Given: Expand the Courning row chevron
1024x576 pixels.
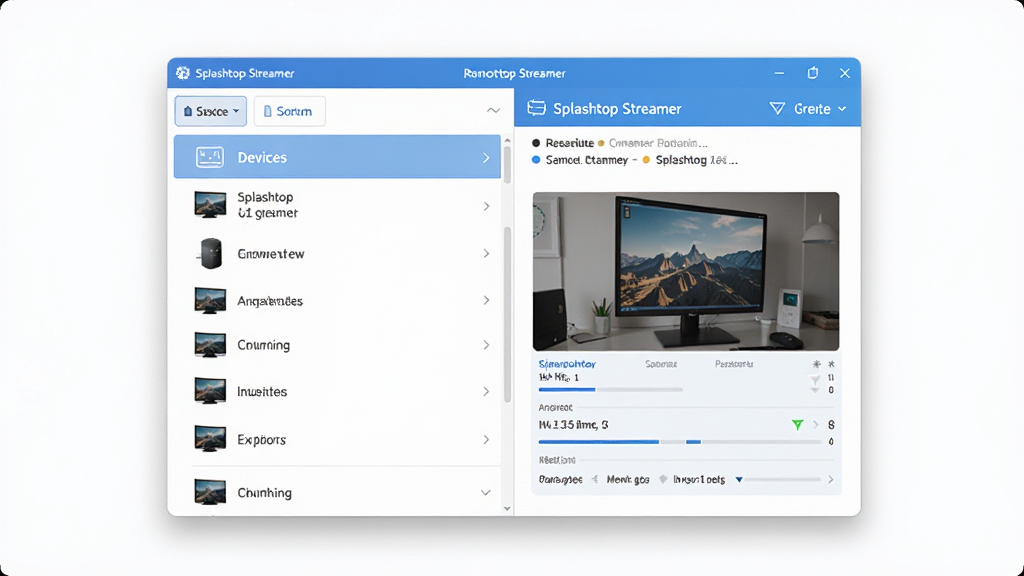Looking at the screenshot, I should pos(487,345).
